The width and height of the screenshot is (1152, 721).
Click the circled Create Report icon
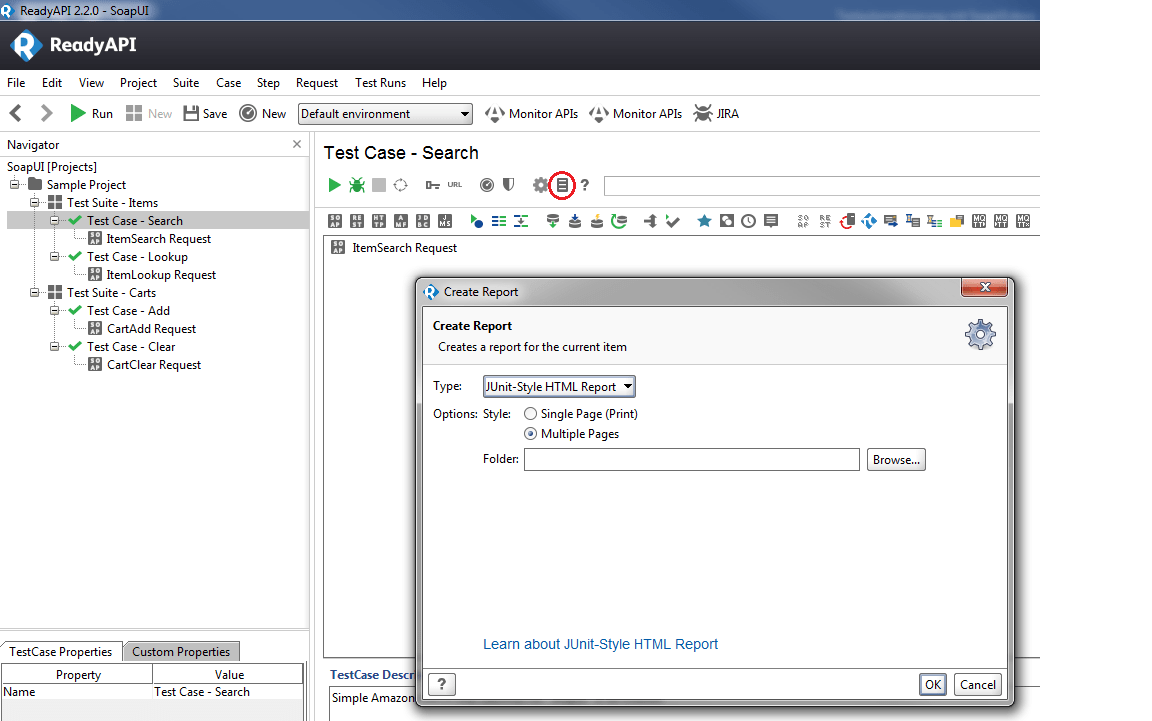coord(562,185)
